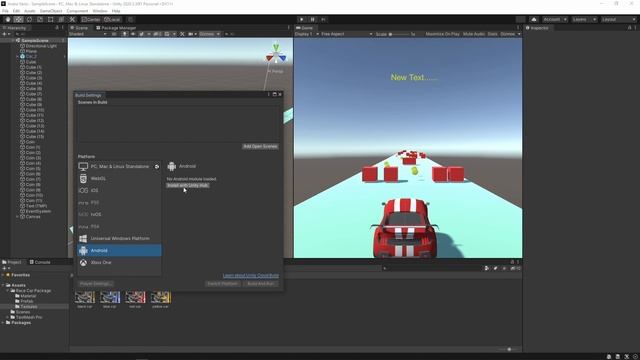Switch to the Package Manager tab
Image resolution: width=640 pixels, height=360 pixels.
click(116, 28)
